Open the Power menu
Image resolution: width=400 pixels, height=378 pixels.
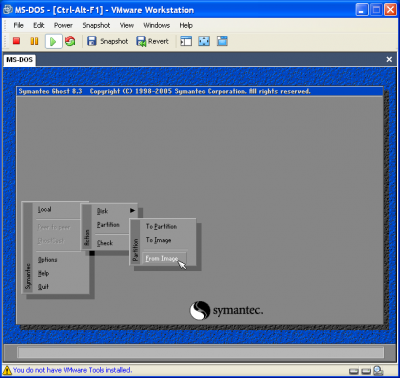coord(63,25)
